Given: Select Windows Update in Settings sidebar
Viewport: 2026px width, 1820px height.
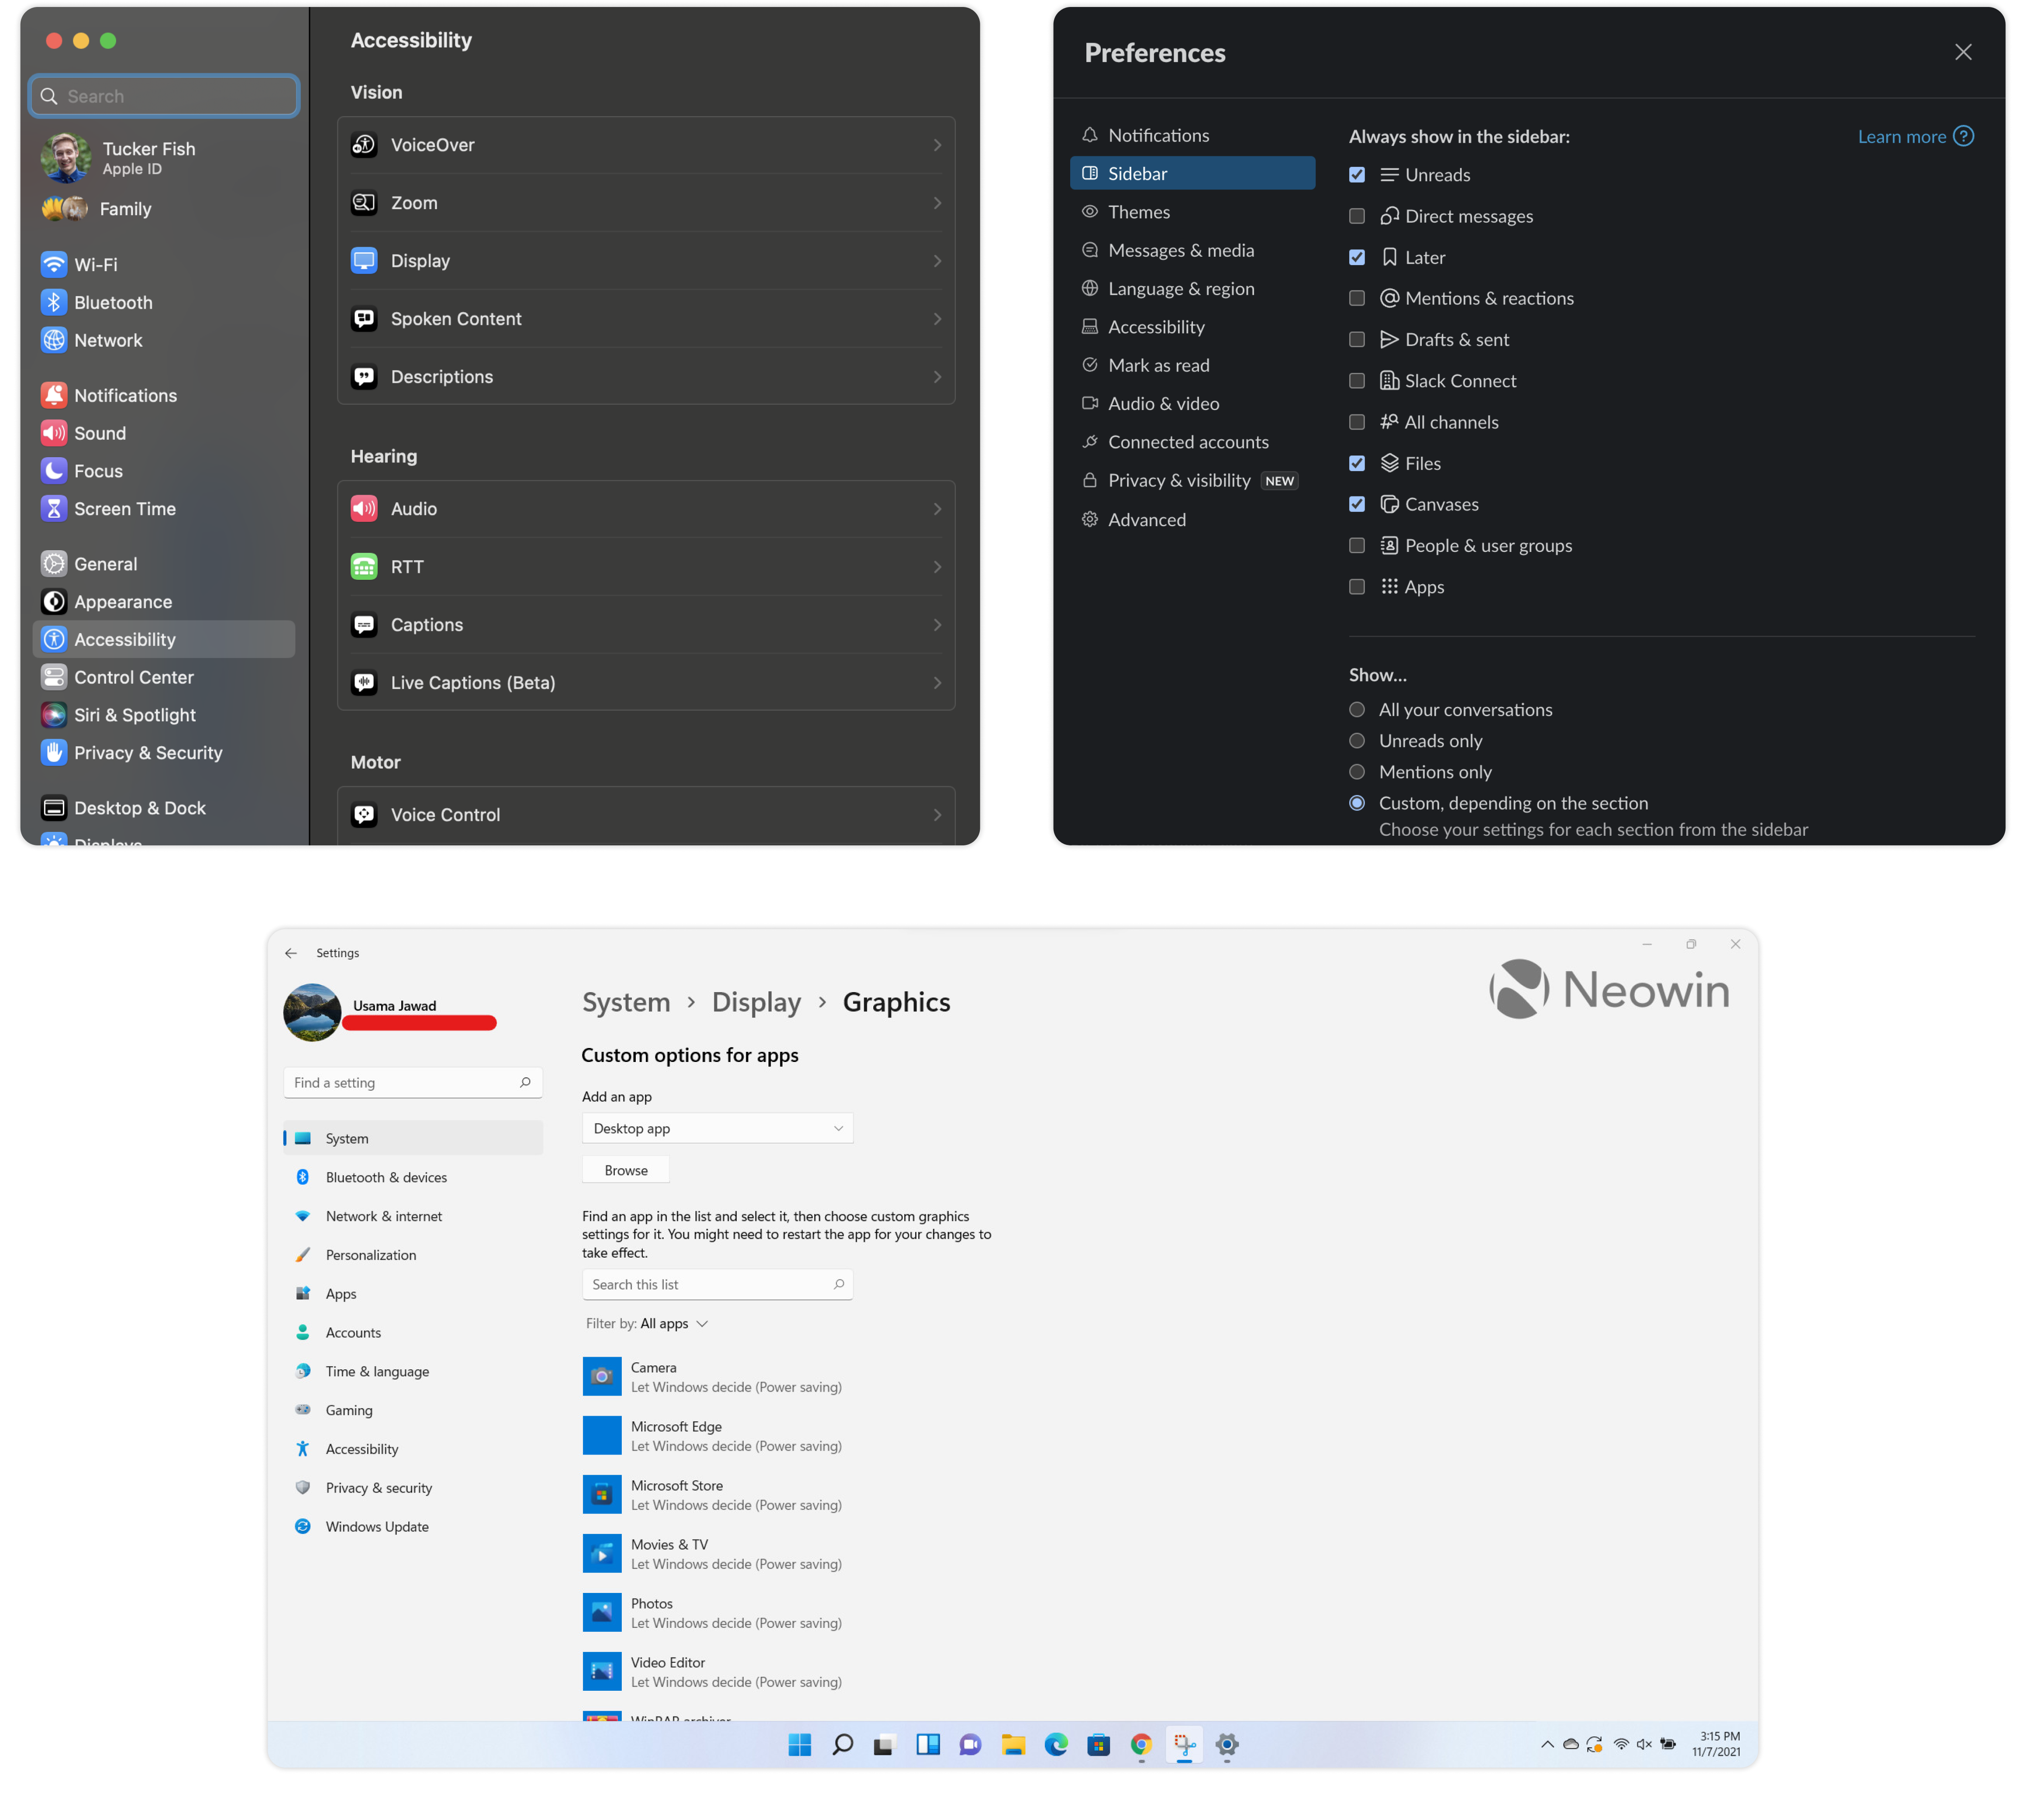Looking at the screenshot, I should [x=413, y=1526].
